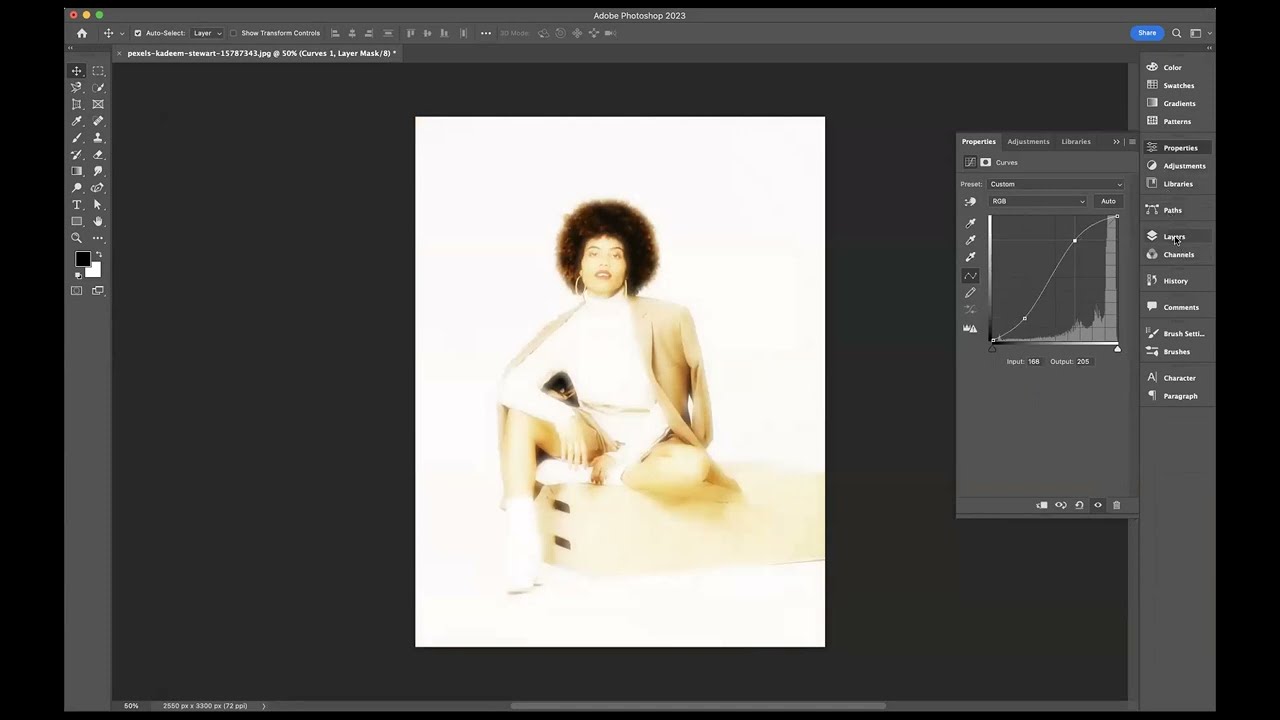Select the Dodge tool

tap(76, 188)
